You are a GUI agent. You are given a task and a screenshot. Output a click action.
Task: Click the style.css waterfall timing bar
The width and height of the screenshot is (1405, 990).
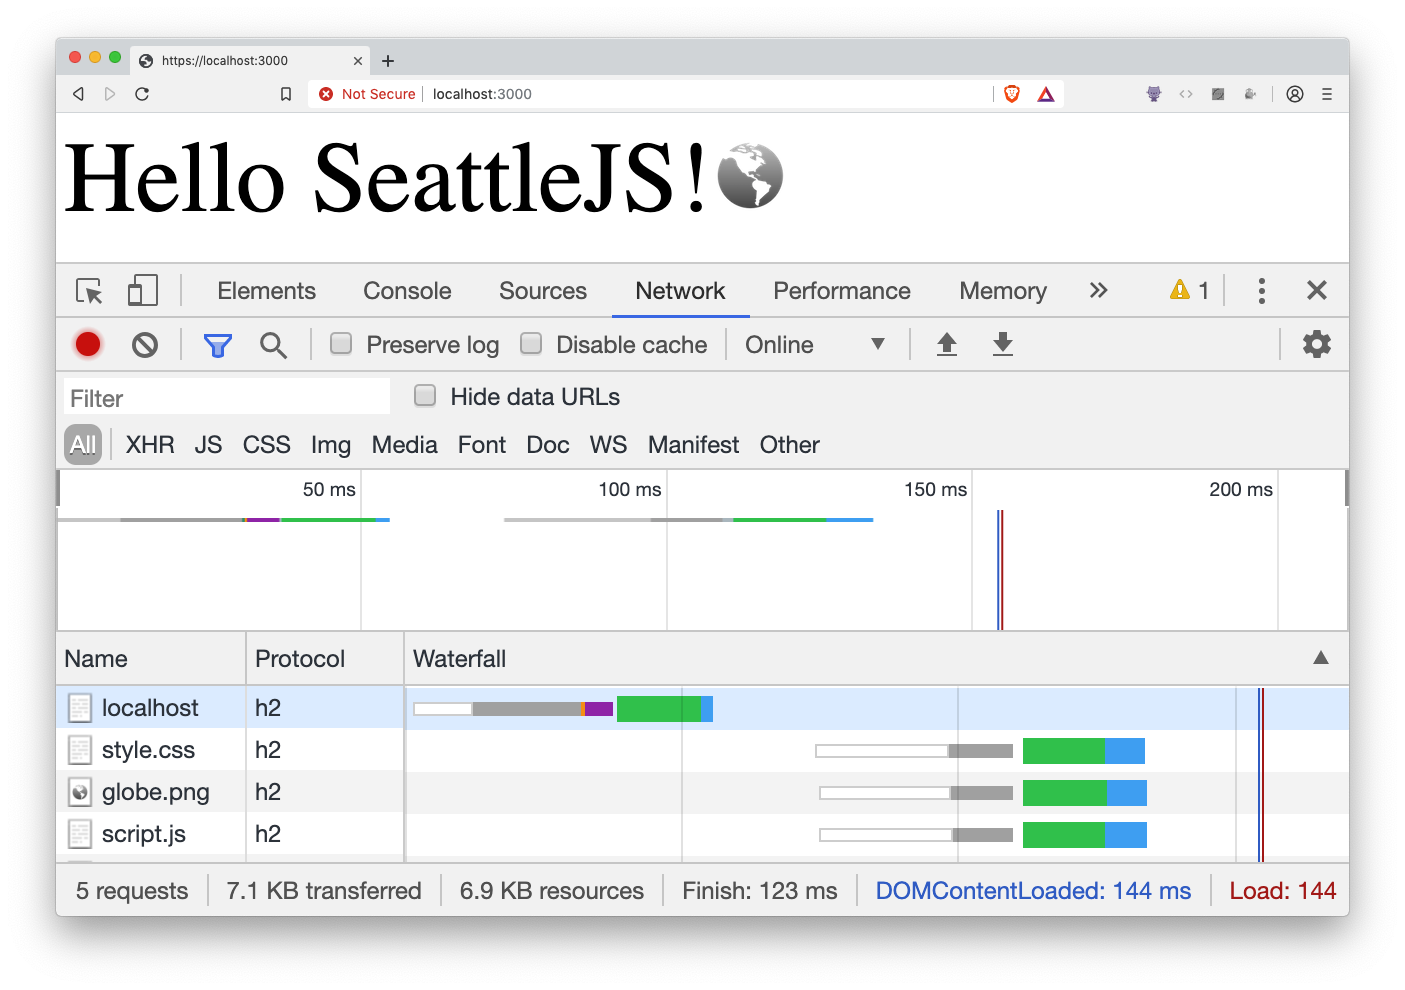[x=980, y=751]
